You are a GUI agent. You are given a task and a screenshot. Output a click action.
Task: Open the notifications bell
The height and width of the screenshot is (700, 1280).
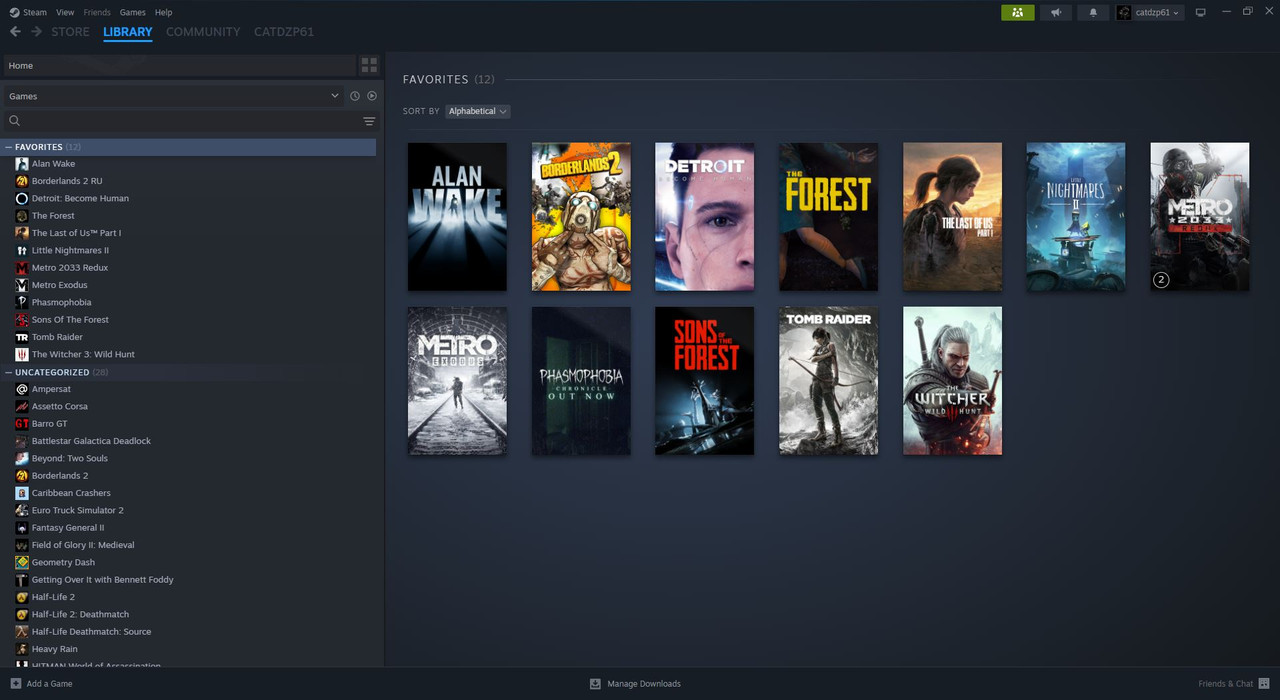pos(1093,12)
